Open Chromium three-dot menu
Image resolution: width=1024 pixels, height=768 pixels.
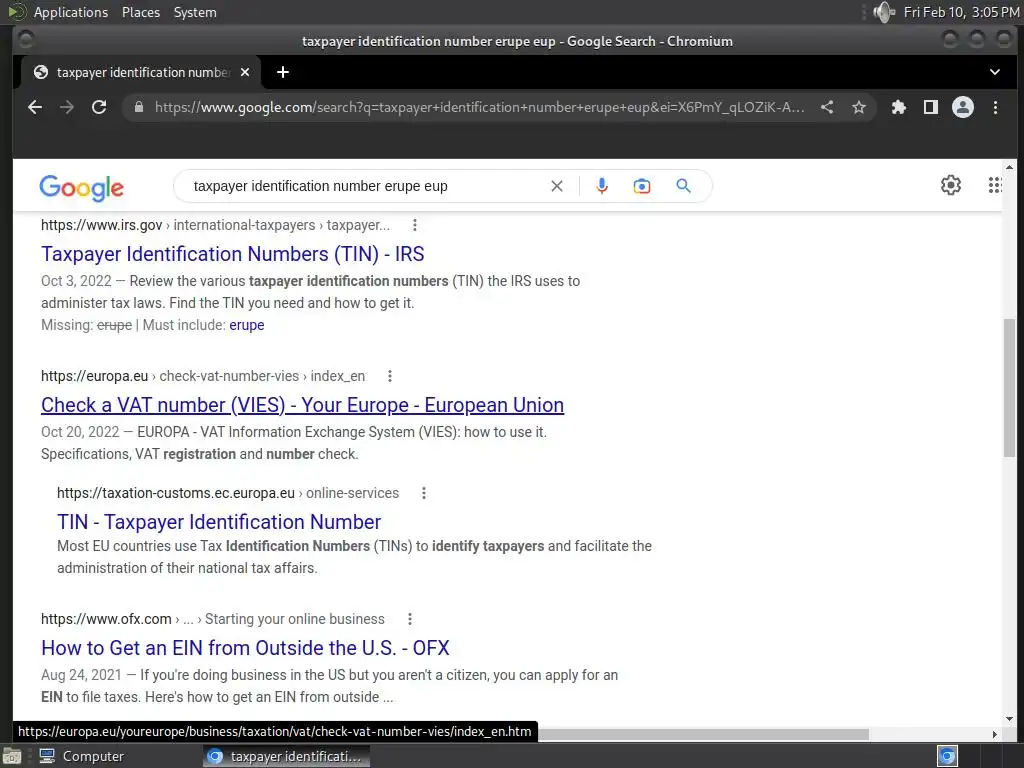[x=995, y=107]
